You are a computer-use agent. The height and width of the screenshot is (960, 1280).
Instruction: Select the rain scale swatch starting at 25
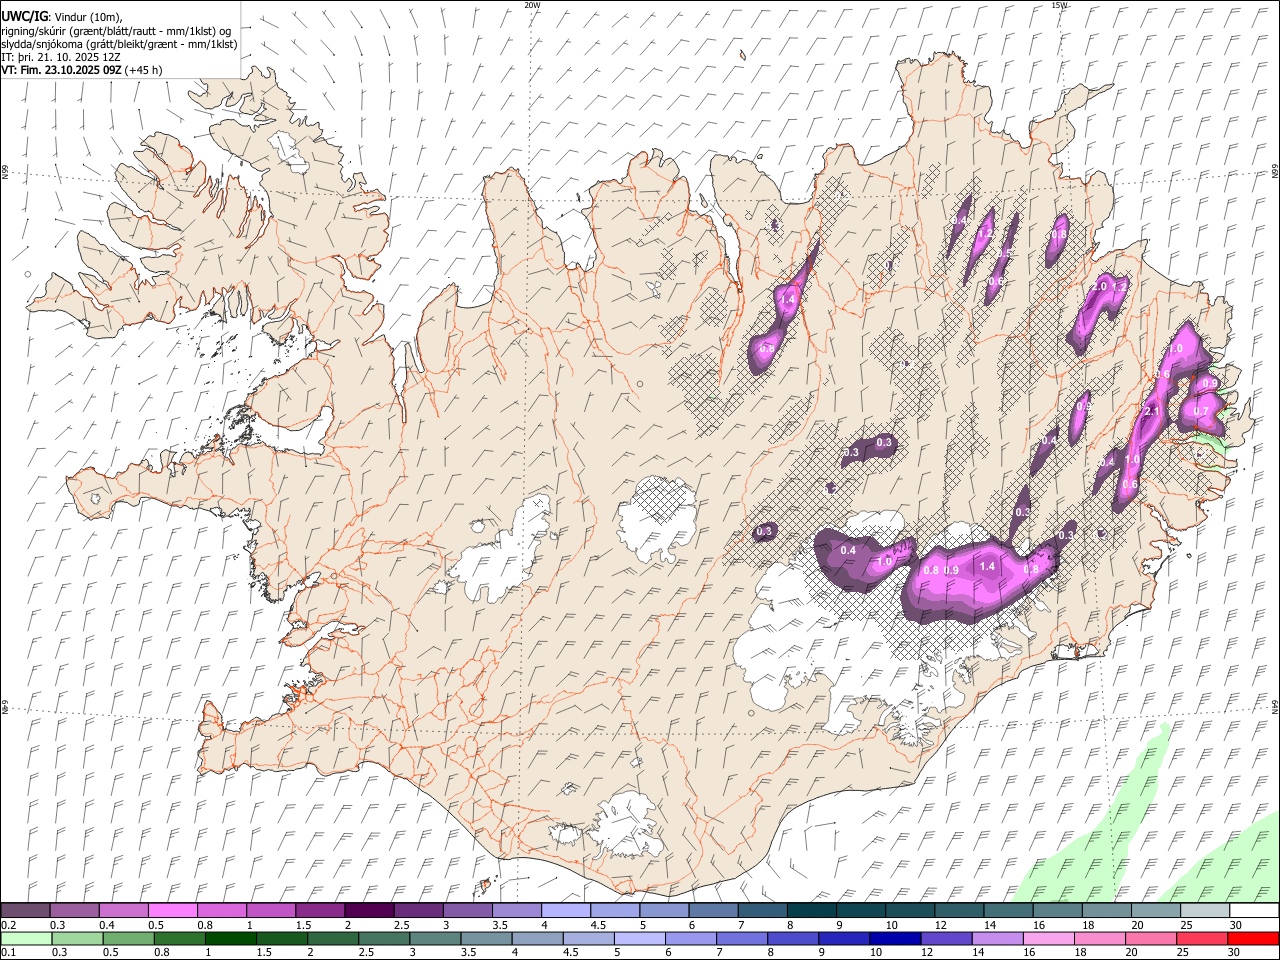(x=1201, y=938)
